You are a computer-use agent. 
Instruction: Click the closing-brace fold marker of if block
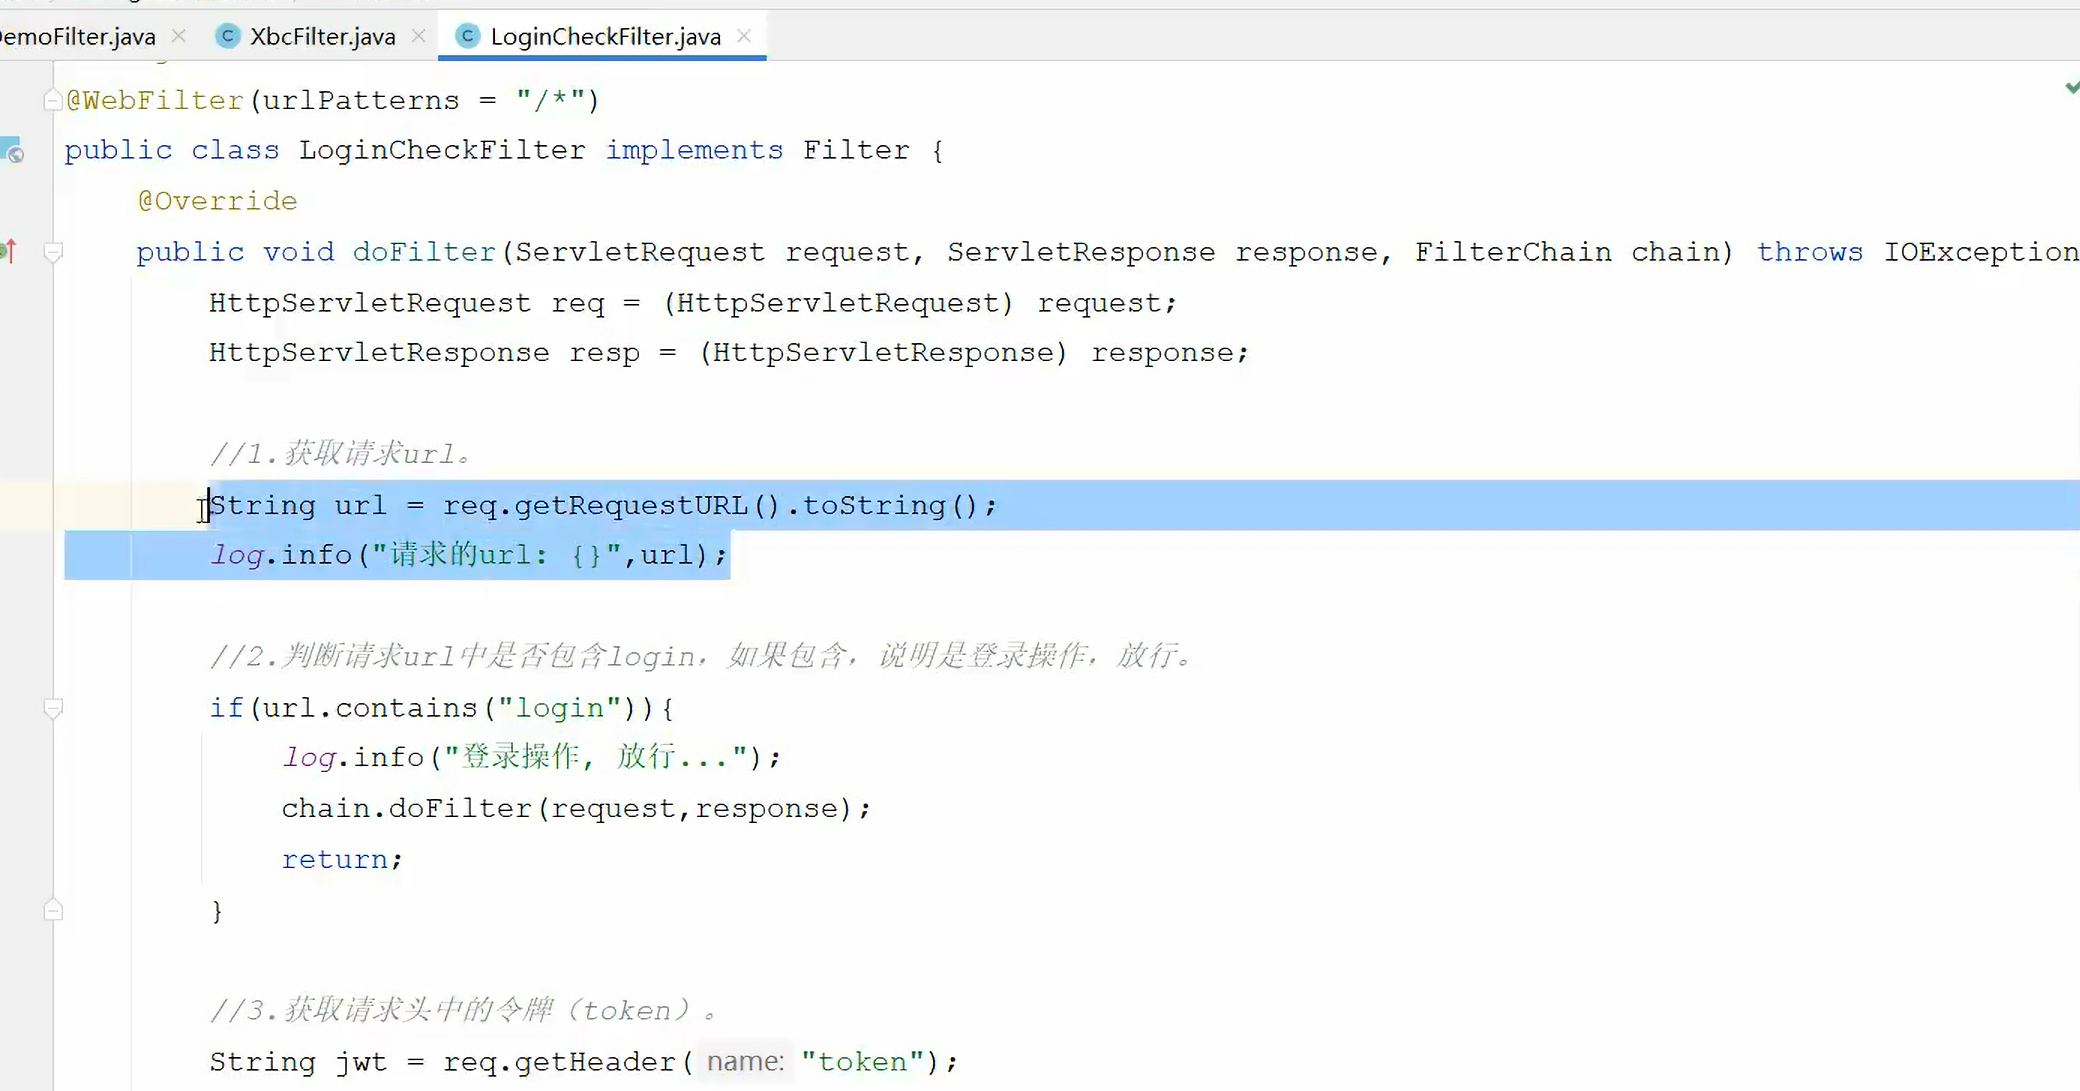coord(54,910)
